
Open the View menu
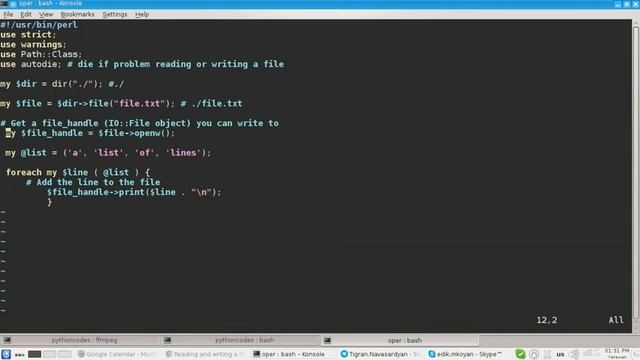click(46, 14)
